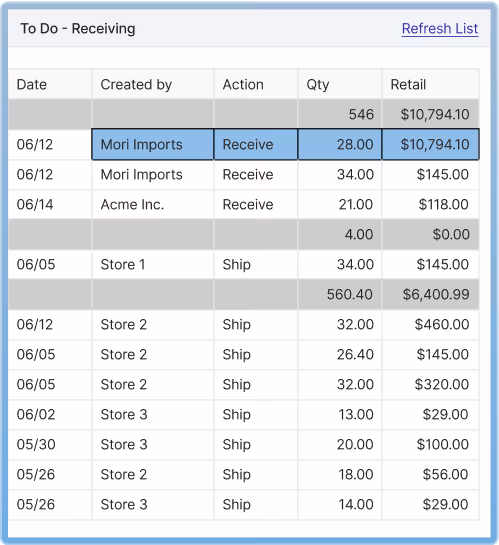Select Acme Inc. row entry
Viewport: 499px width, 545px height.
tap(244, 204)
